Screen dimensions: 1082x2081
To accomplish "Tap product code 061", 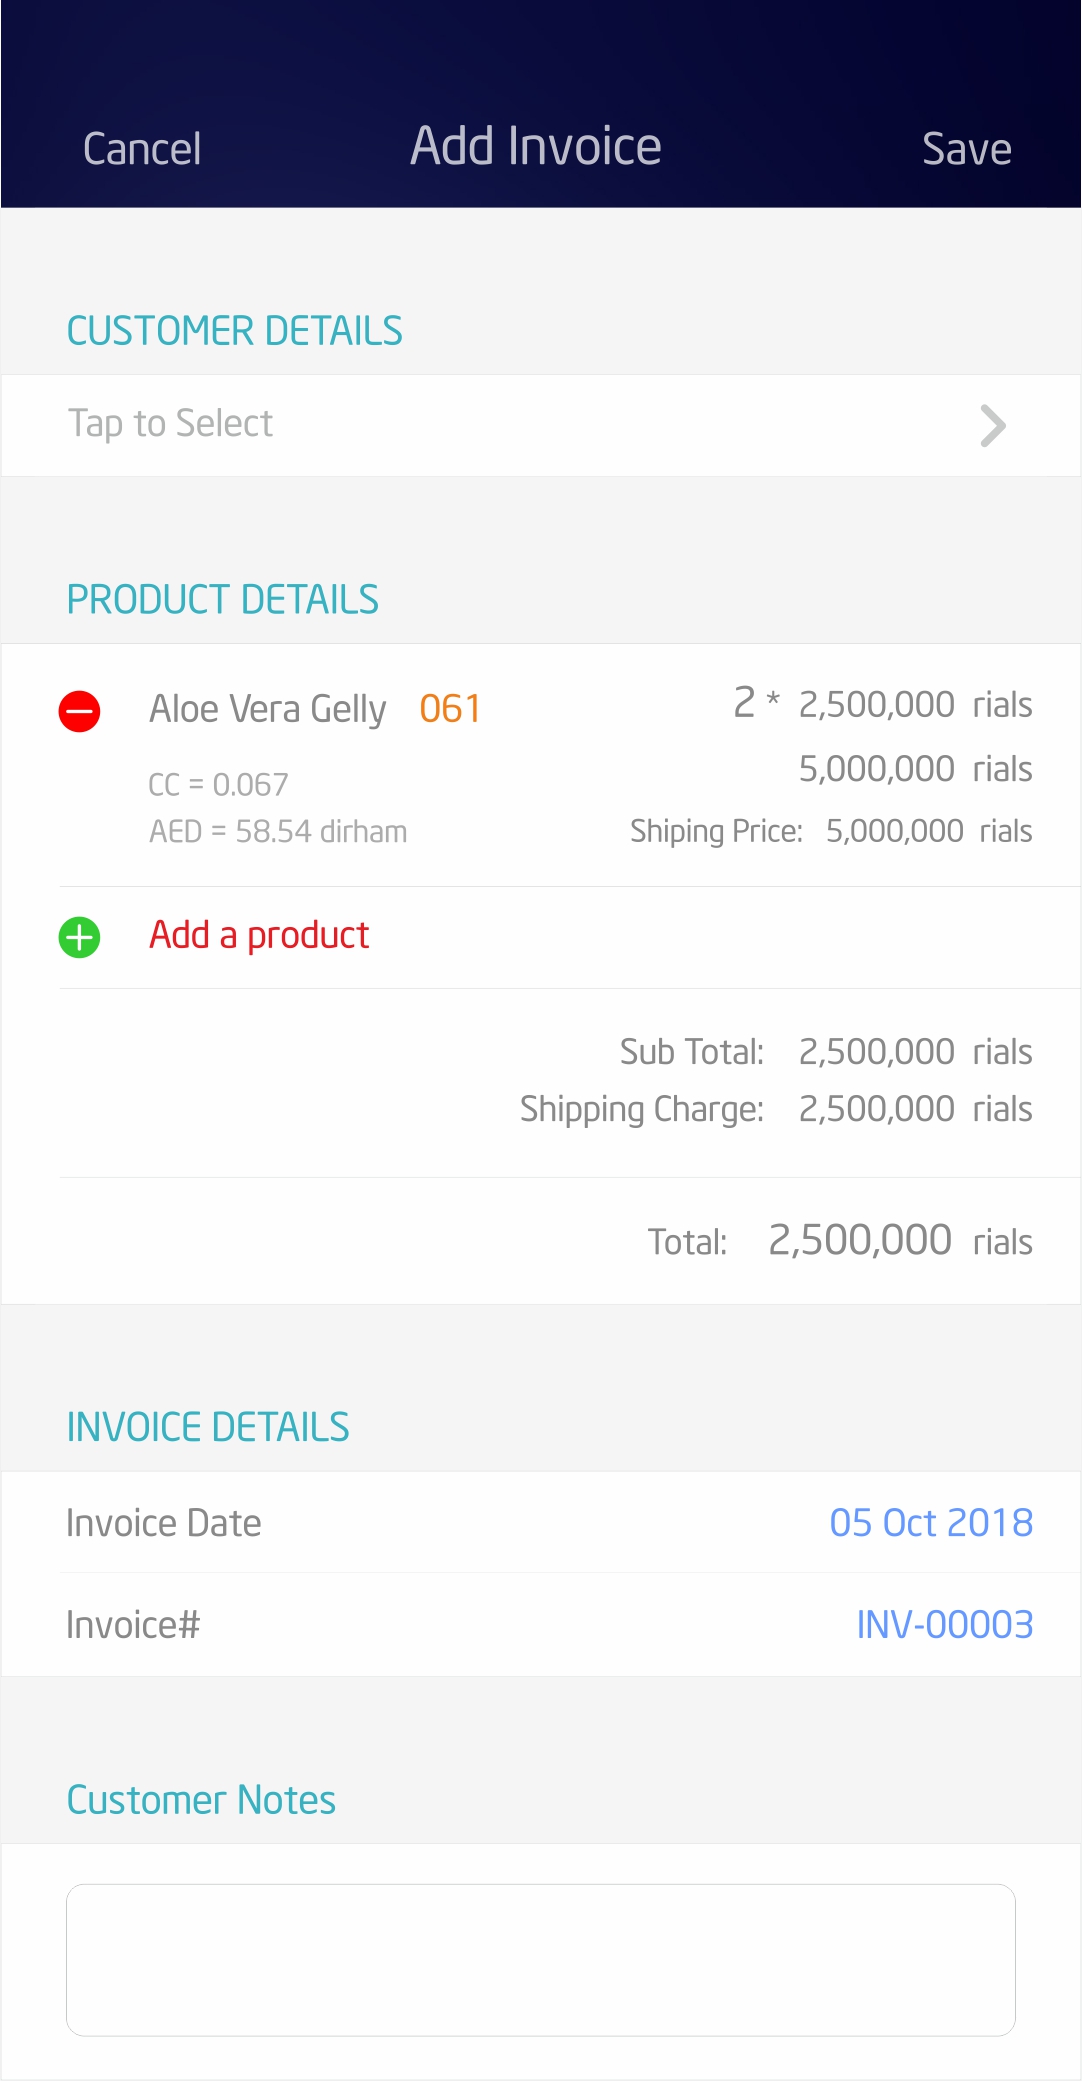I will (x=450, y=709).
